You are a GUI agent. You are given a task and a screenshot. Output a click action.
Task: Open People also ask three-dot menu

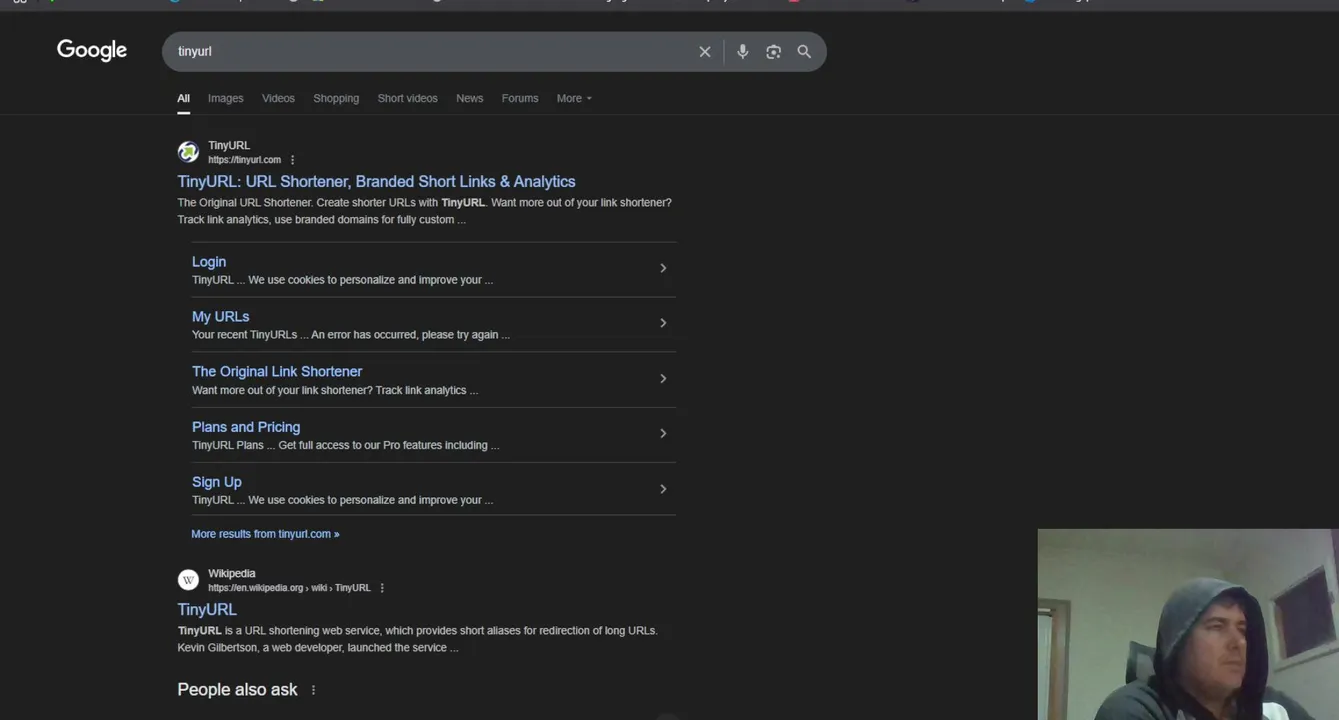[313, 690]
